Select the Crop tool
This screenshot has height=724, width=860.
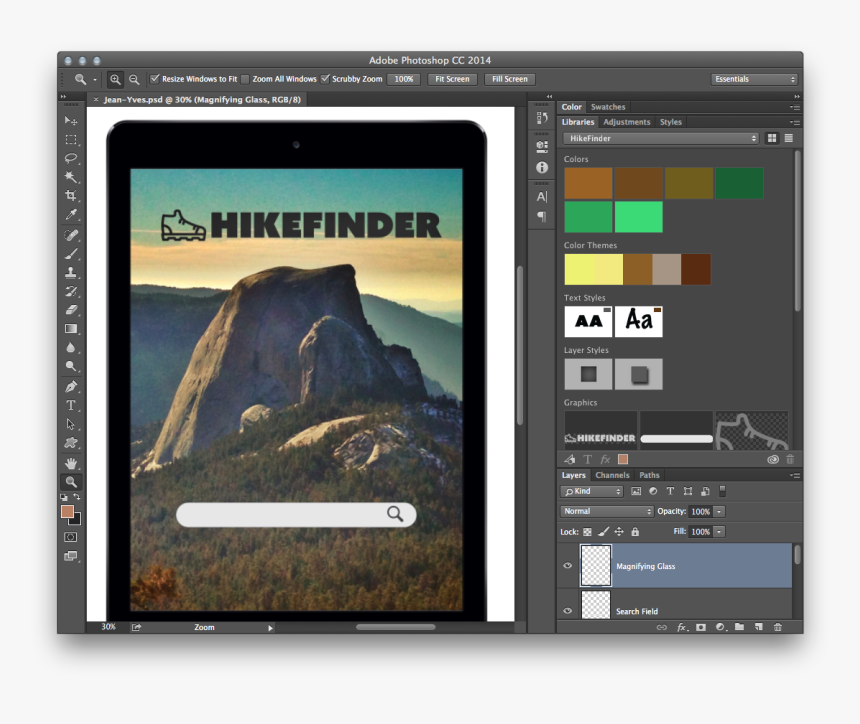(x=71, y=195)
